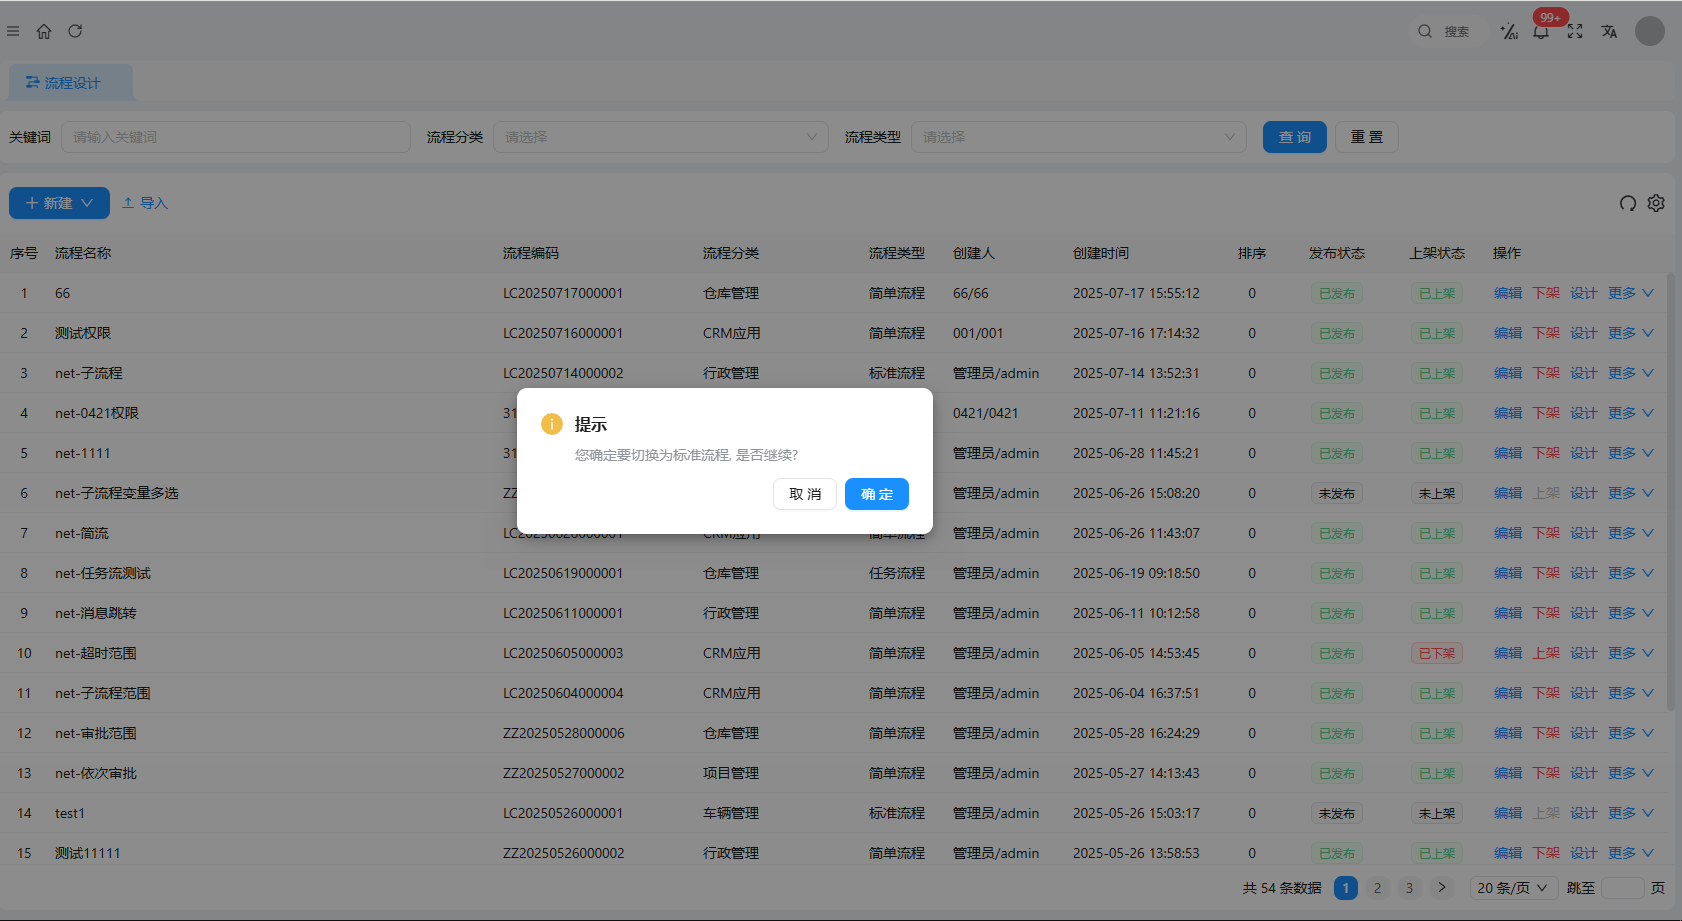Viewport: 1682px width, 921px height.
Task: Click the table reload icon
Action: pos(1627,203)
